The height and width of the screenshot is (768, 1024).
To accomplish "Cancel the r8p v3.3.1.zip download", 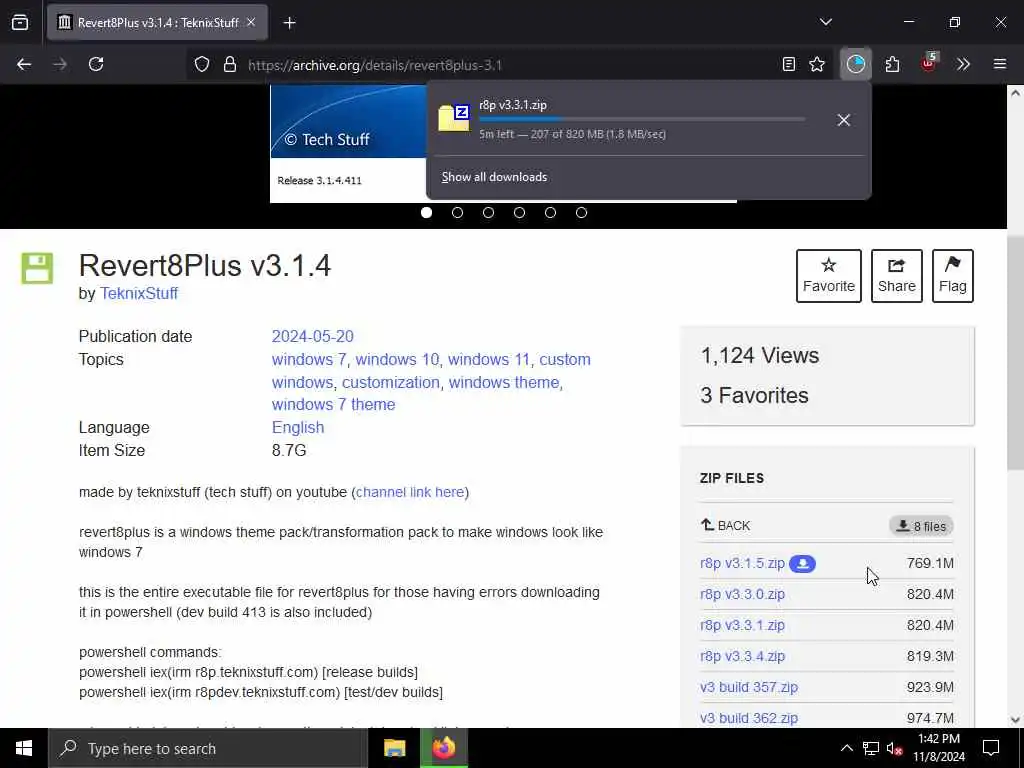I will (x=843, y=120).
